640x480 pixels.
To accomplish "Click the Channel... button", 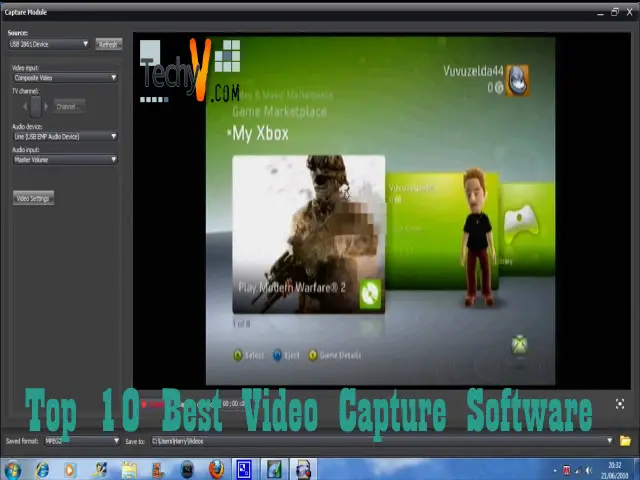I will point(69,107).
